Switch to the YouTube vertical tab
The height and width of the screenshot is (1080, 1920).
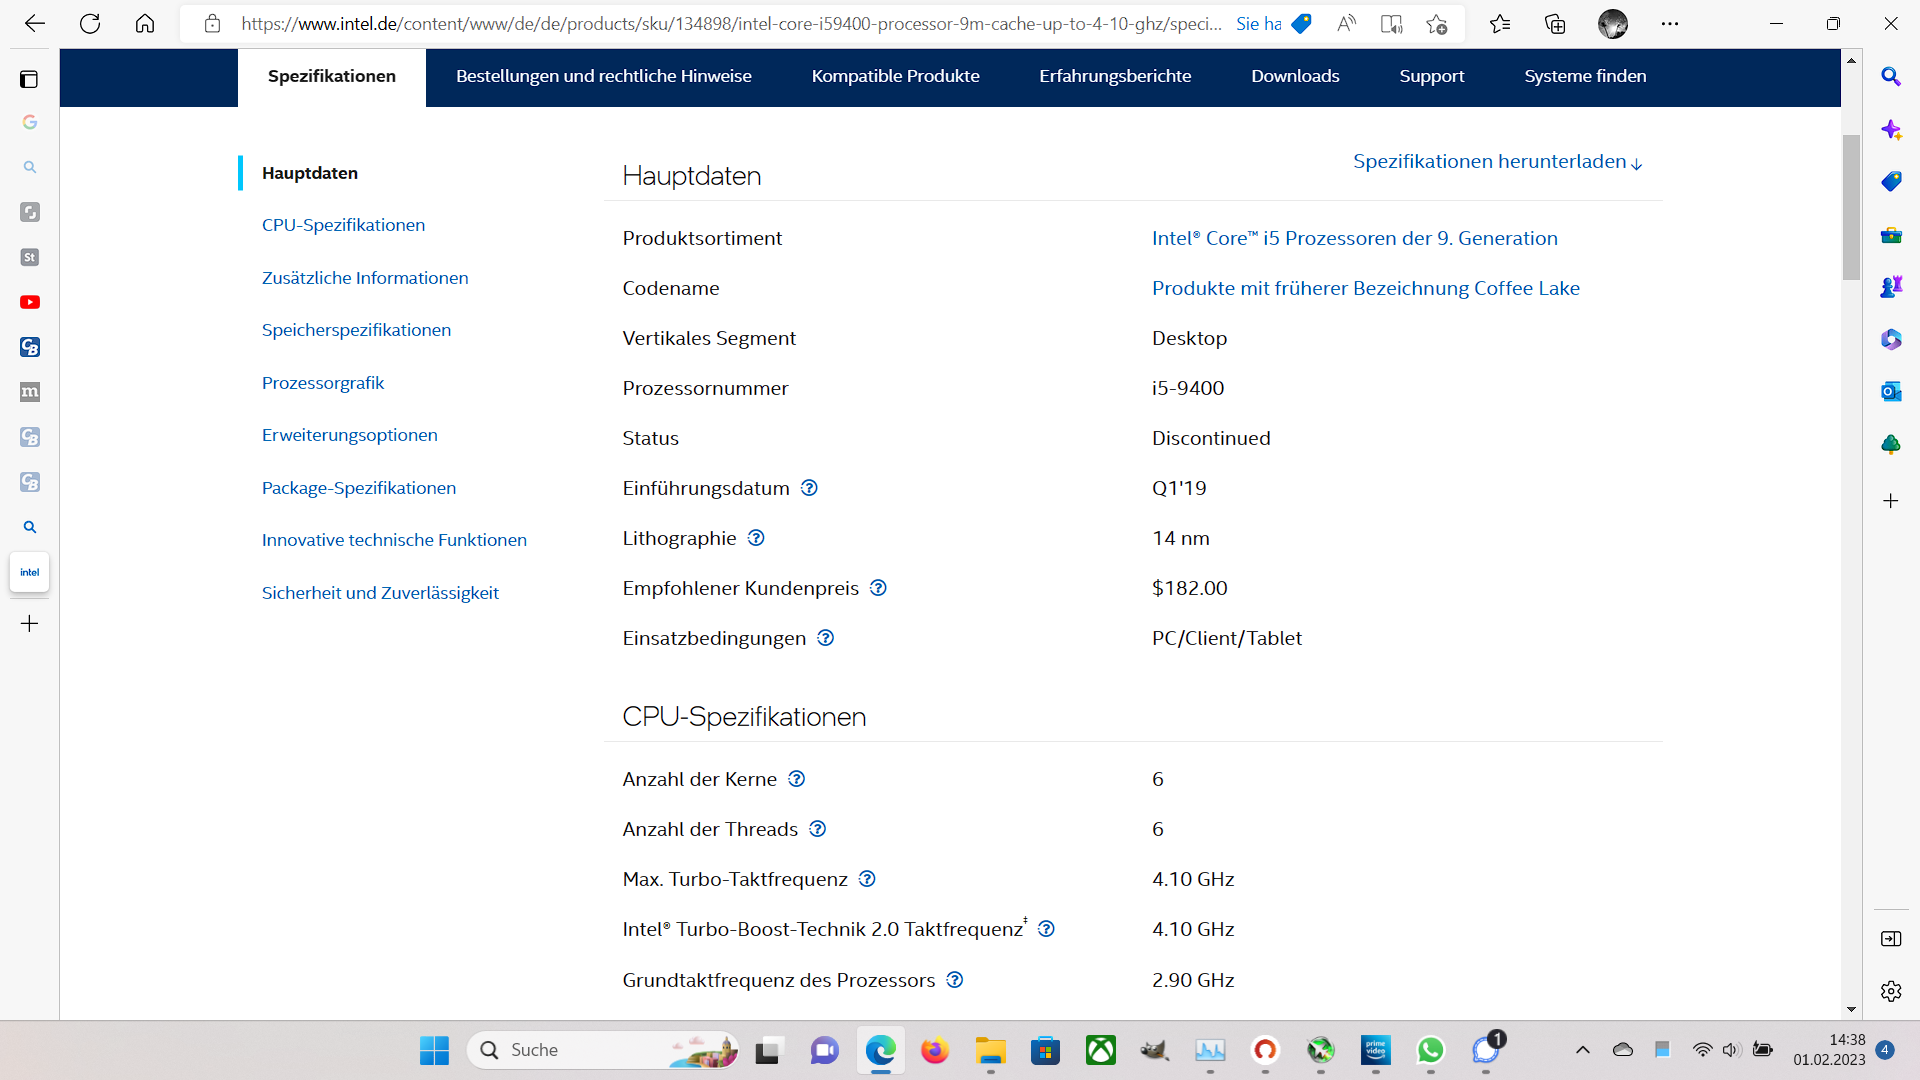pyautogui.click(x=30, y=302)
